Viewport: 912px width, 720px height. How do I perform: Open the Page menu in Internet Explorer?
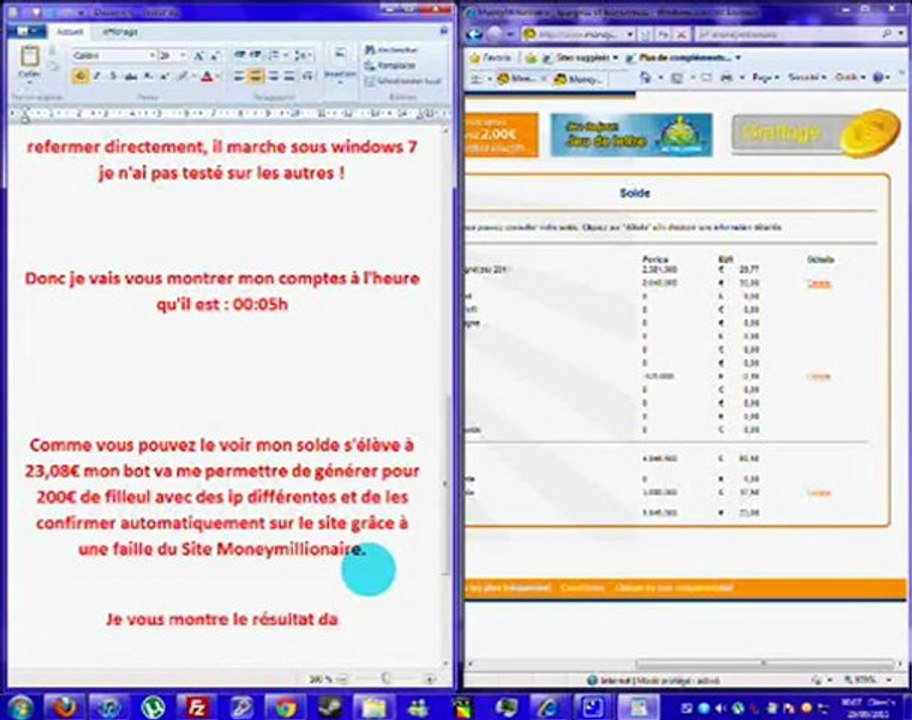[765, 77]
